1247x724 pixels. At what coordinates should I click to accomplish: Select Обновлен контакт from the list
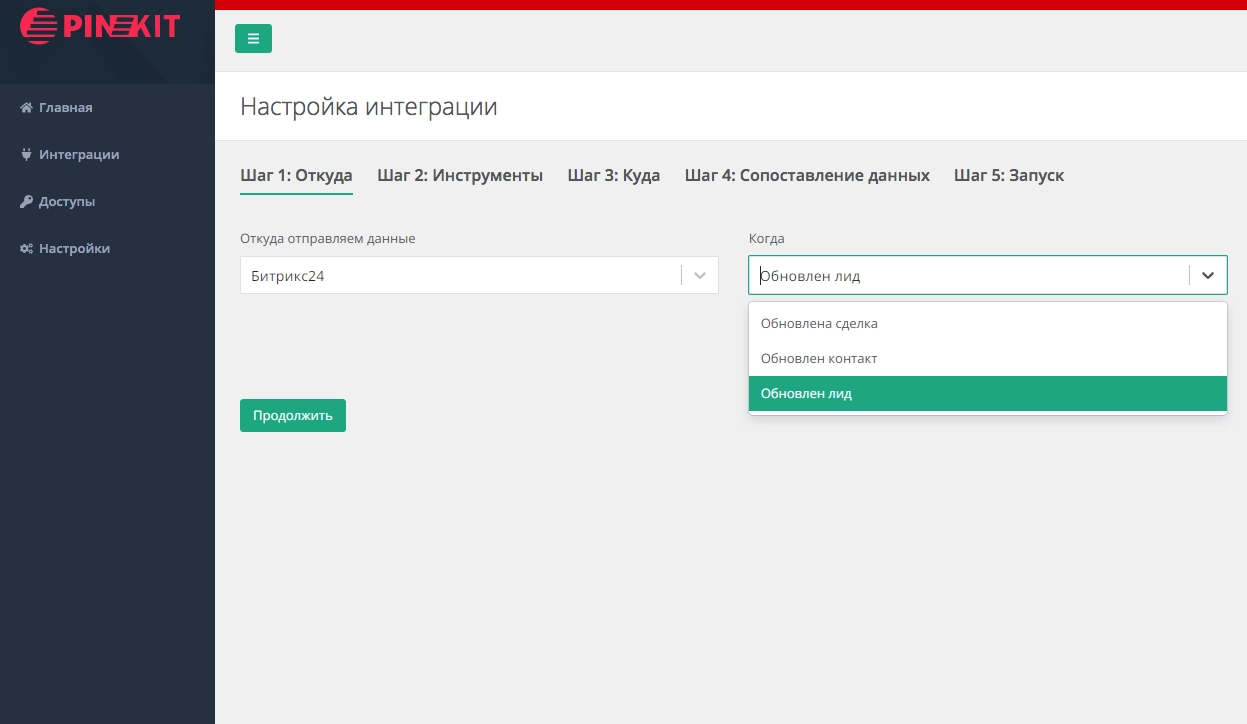(x=819, y=359)
